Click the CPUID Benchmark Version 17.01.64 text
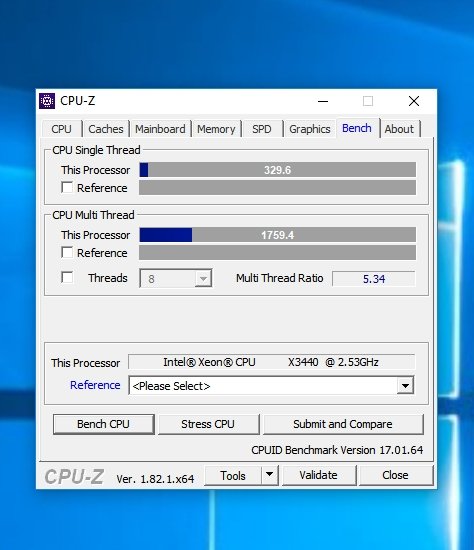This screenshot has height=550, width=474. [x=337, y=450]
